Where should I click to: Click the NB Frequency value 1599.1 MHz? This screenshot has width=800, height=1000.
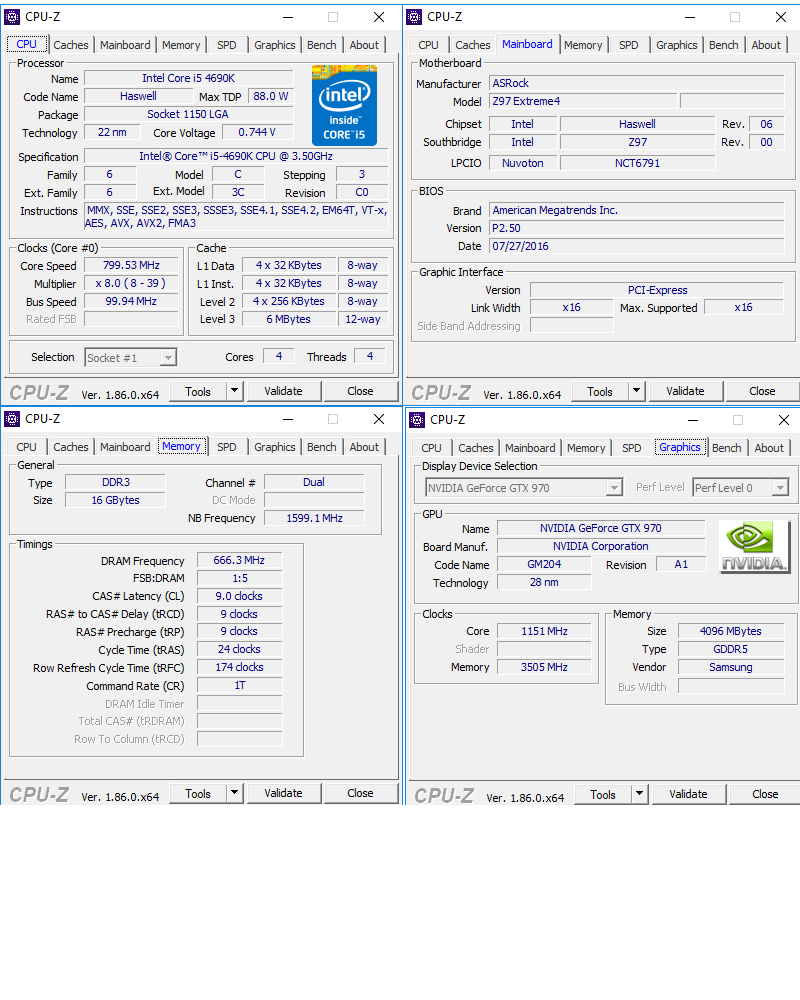coord(315,518)
